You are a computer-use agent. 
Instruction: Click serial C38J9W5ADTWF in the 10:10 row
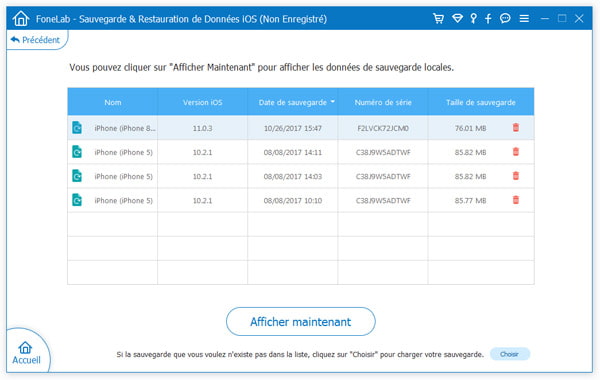[383, 201]
